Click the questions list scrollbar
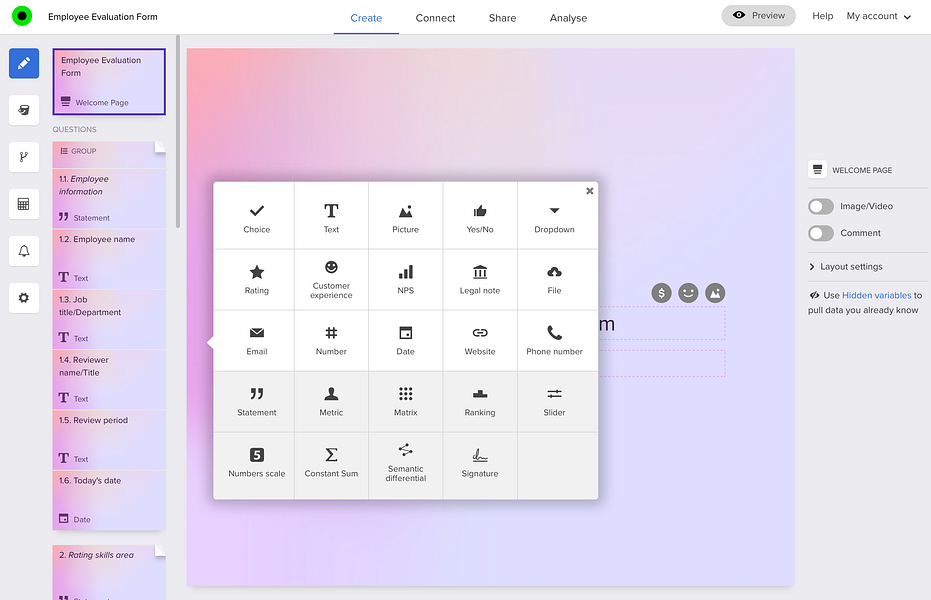This screenshot has height=600, width=931. tap(178, 132)
